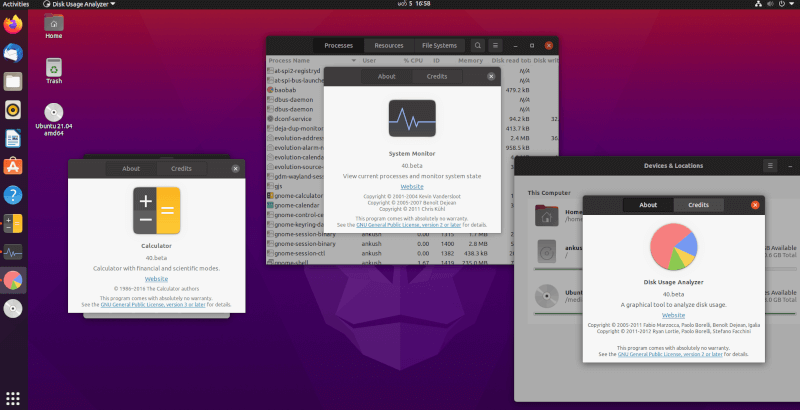This screenshot has height=410, width=800.
Task: Open Firefox from the dock
Action: tap(13, 24)
